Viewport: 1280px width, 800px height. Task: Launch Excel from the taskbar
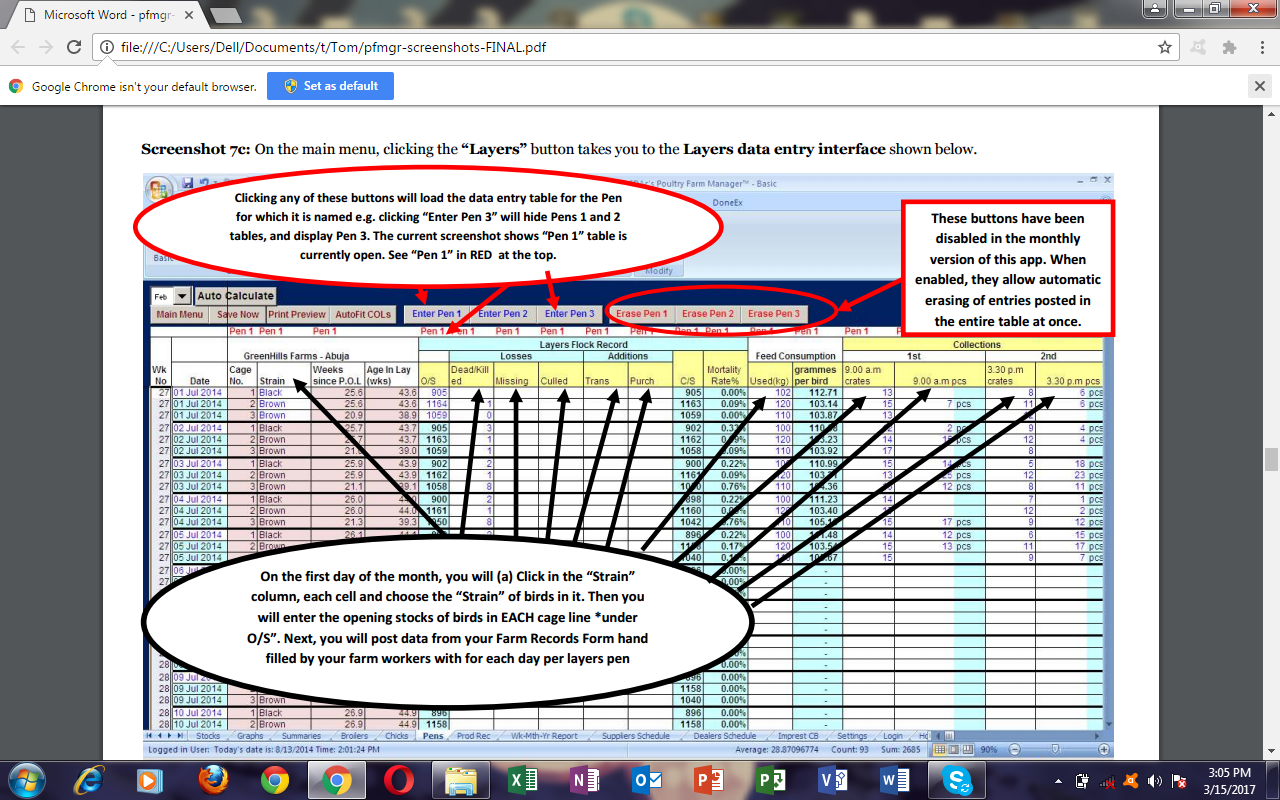click(x=522, y=780)
